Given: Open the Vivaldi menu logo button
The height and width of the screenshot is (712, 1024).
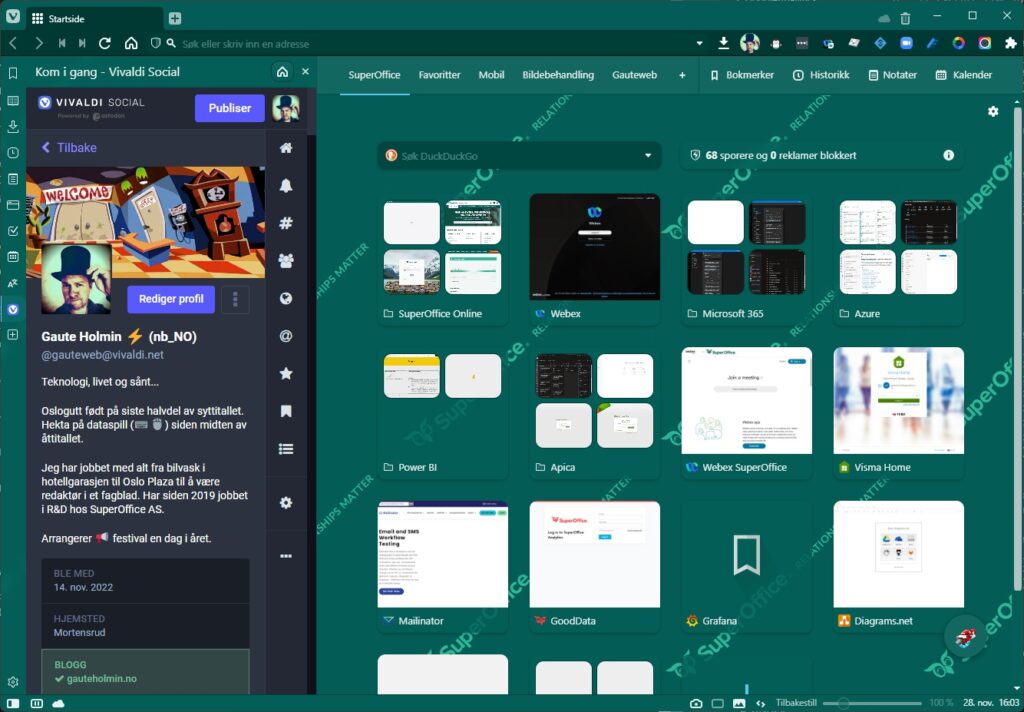Looking at the screenshot, I should click(12, 17).
